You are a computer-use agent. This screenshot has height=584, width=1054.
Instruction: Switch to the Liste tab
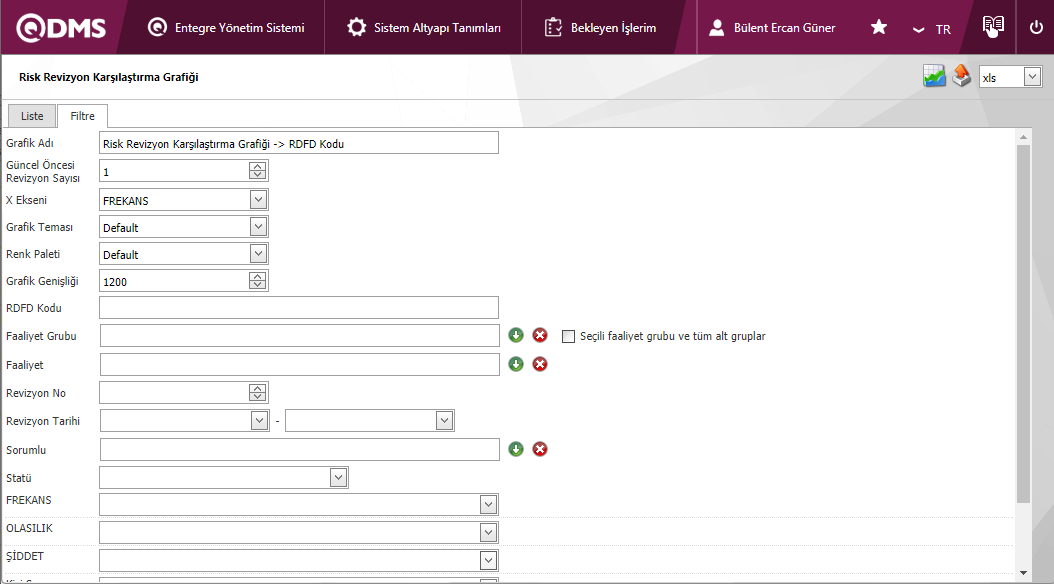pos(32,116)
